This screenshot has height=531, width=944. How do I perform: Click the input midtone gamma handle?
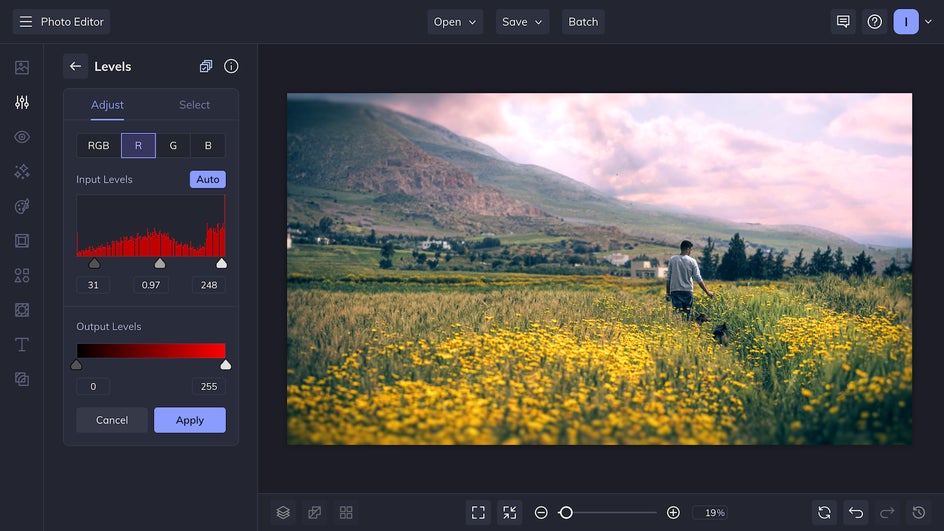[160, 264]
